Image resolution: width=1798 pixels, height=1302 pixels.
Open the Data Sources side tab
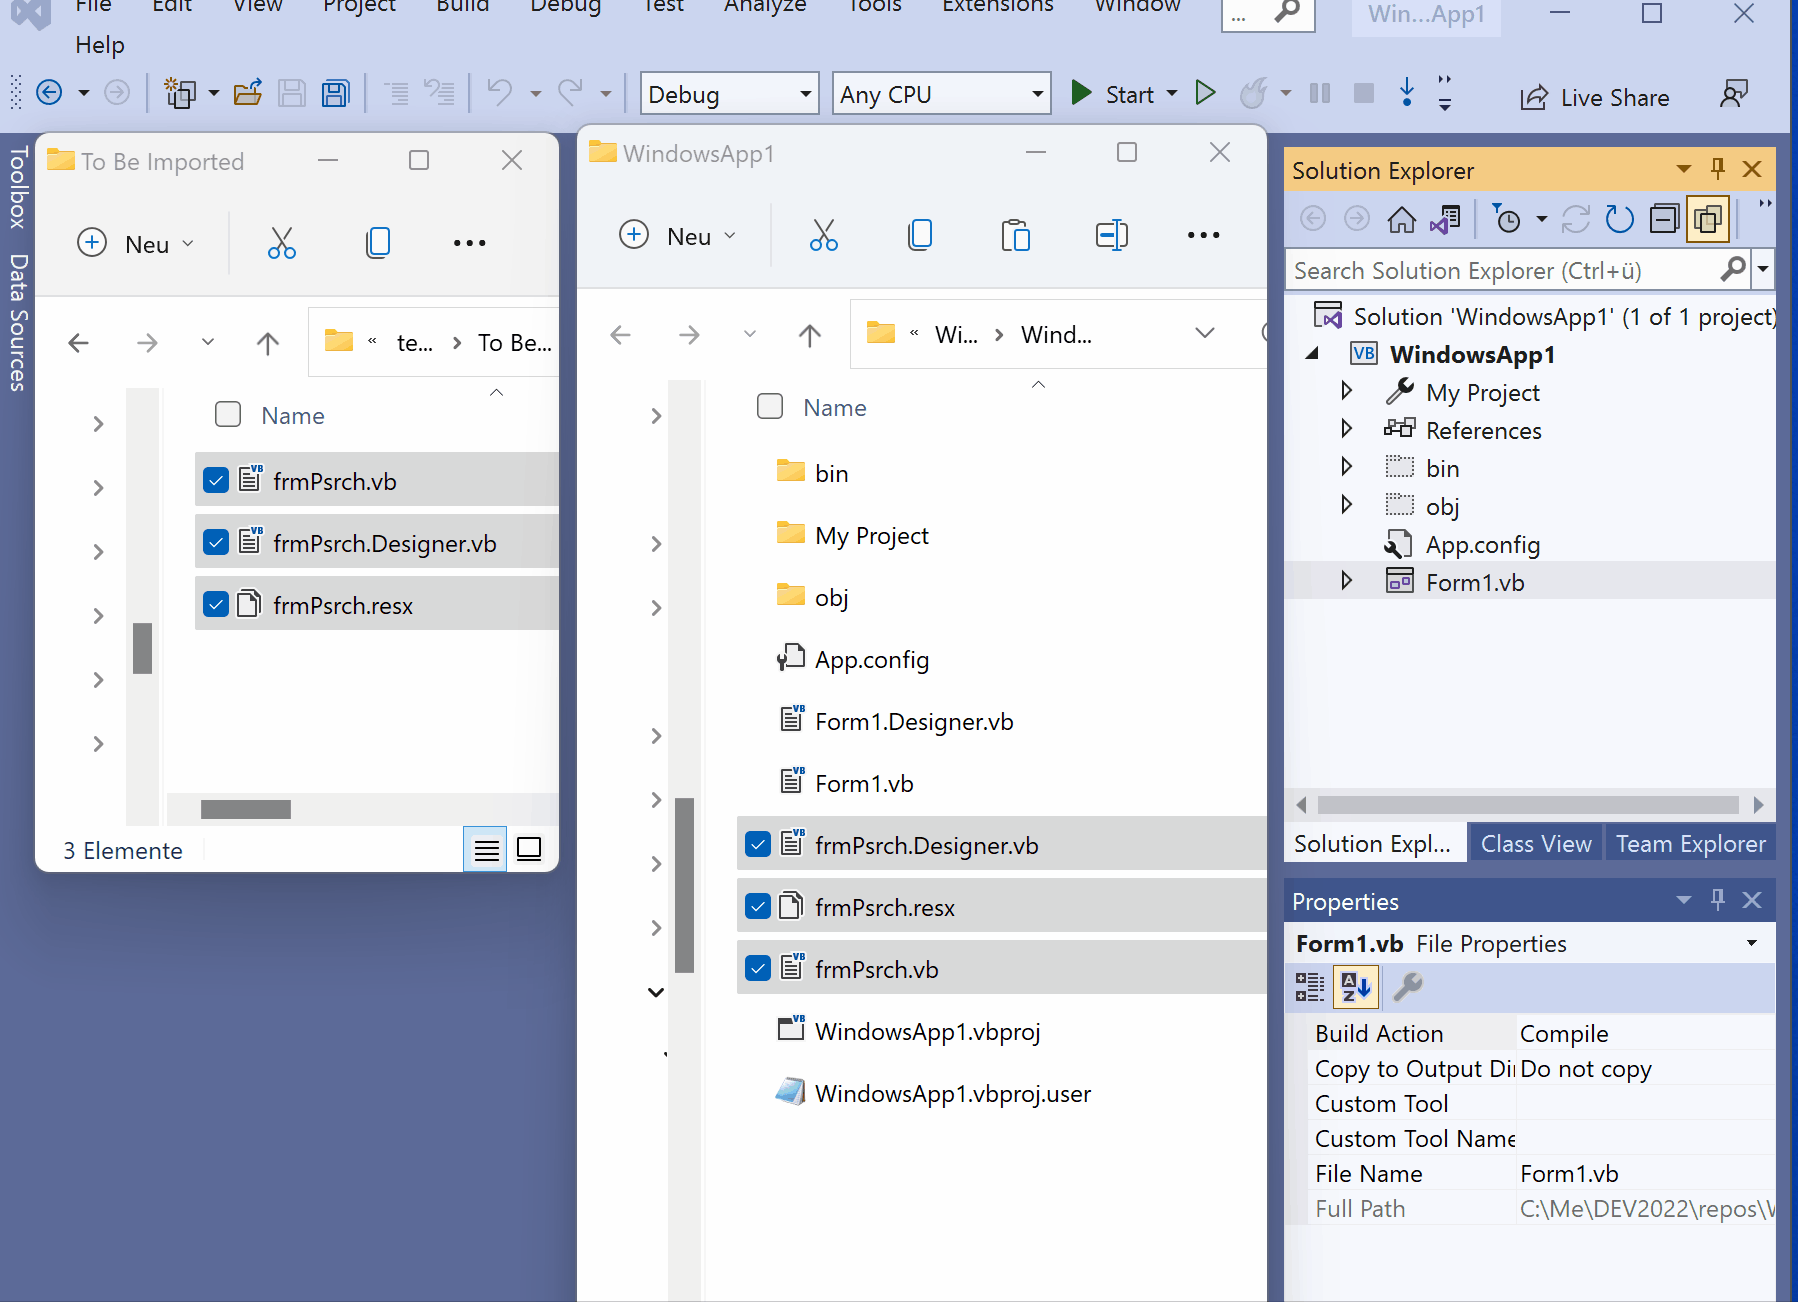coord(17,321)
